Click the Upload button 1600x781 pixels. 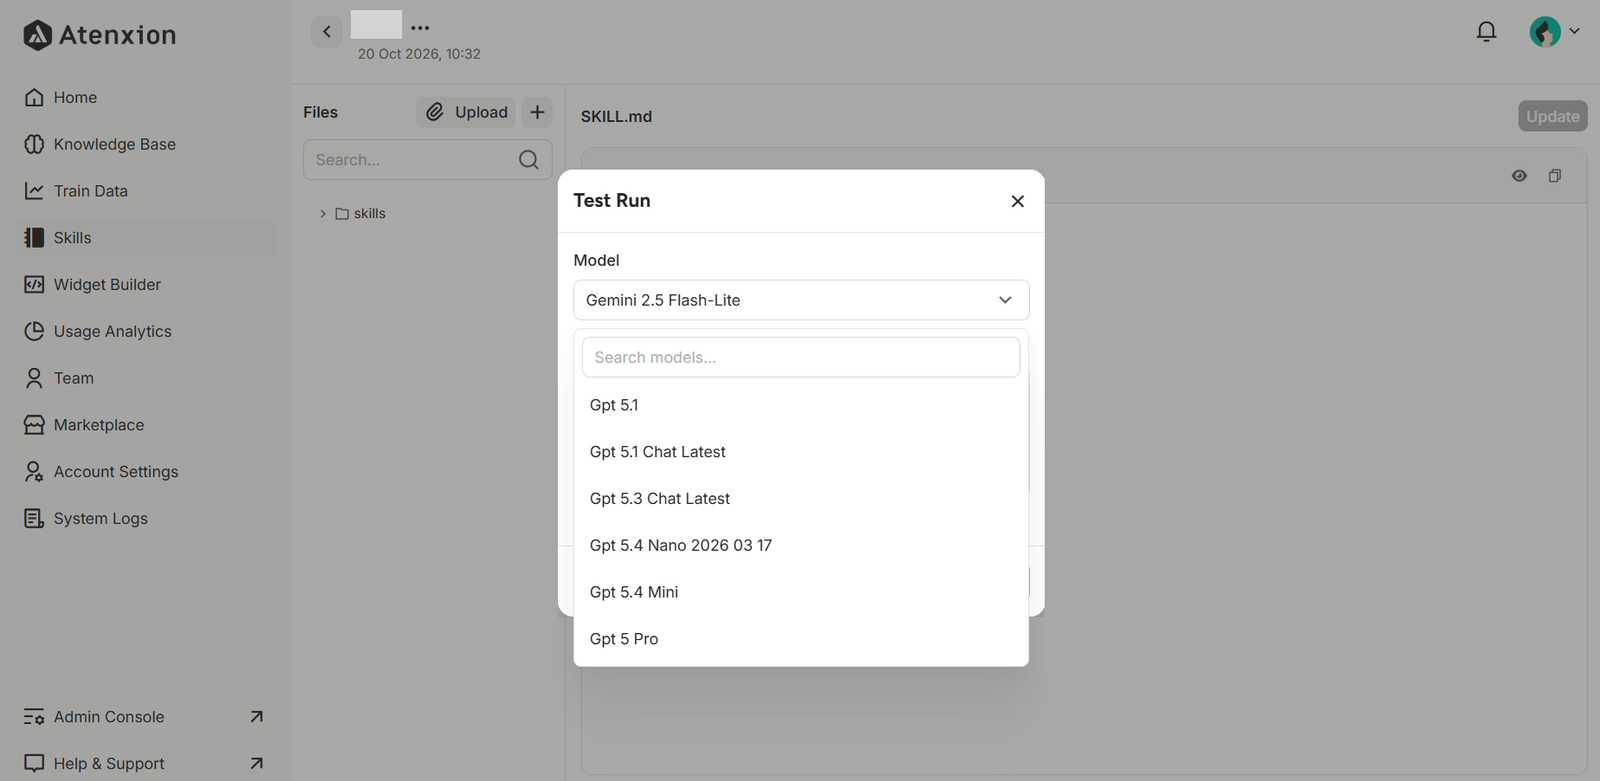(466, 112)
